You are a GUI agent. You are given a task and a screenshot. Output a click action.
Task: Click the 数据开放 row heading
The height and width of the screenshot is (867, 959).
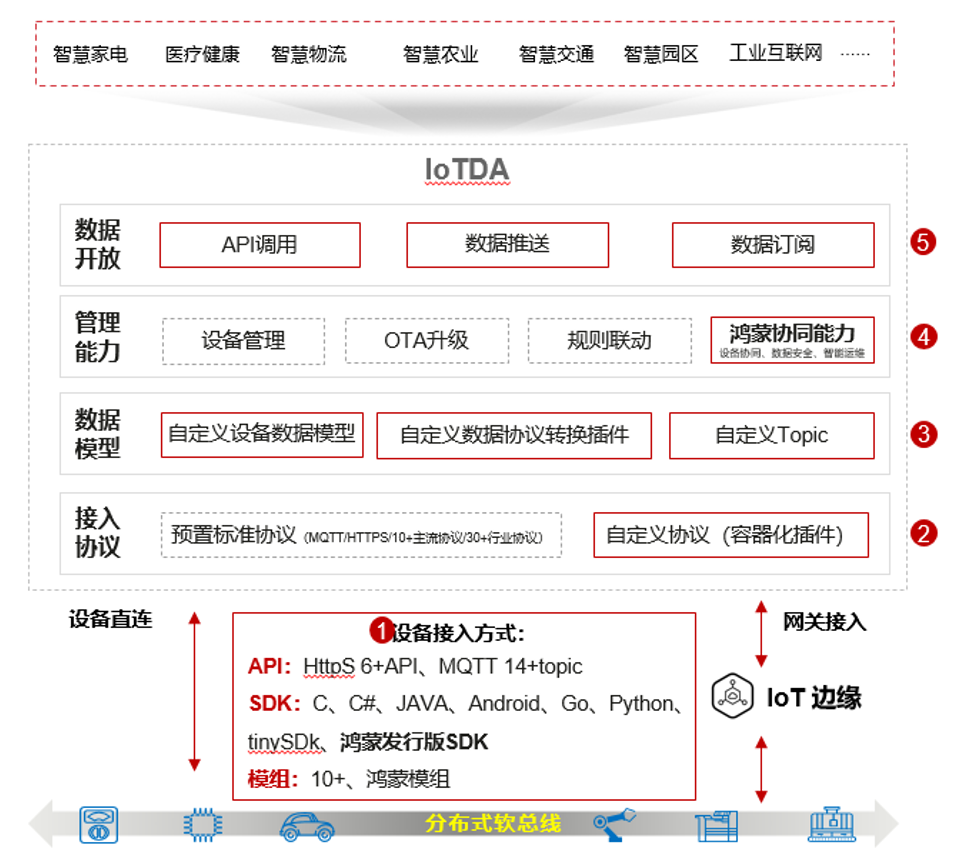click(98, 245)
